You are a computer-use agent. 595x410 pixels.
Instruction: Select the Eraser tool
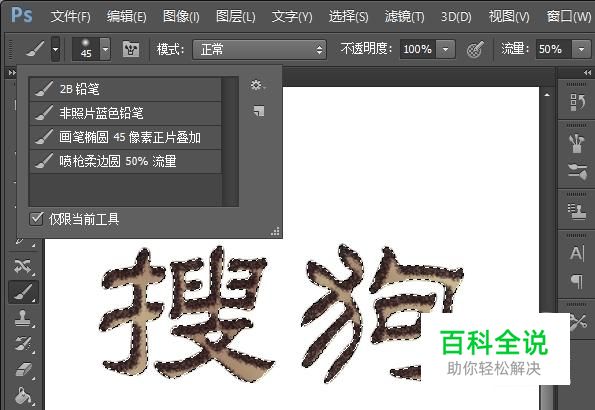coord(23,369)
